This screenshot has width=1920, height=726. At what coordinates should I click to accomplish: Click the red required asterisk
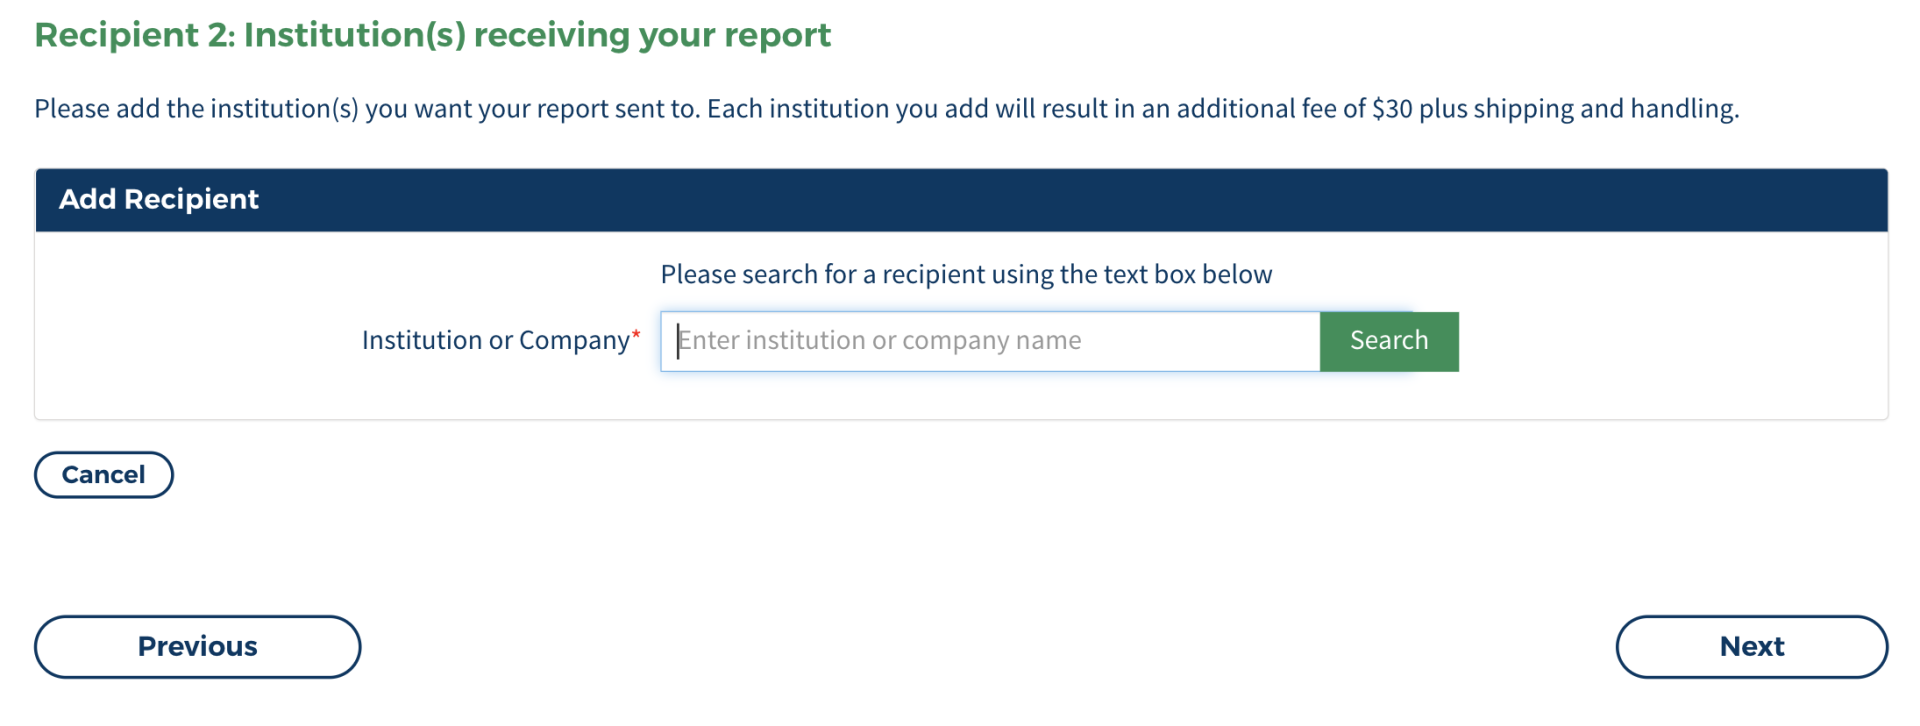636,336
